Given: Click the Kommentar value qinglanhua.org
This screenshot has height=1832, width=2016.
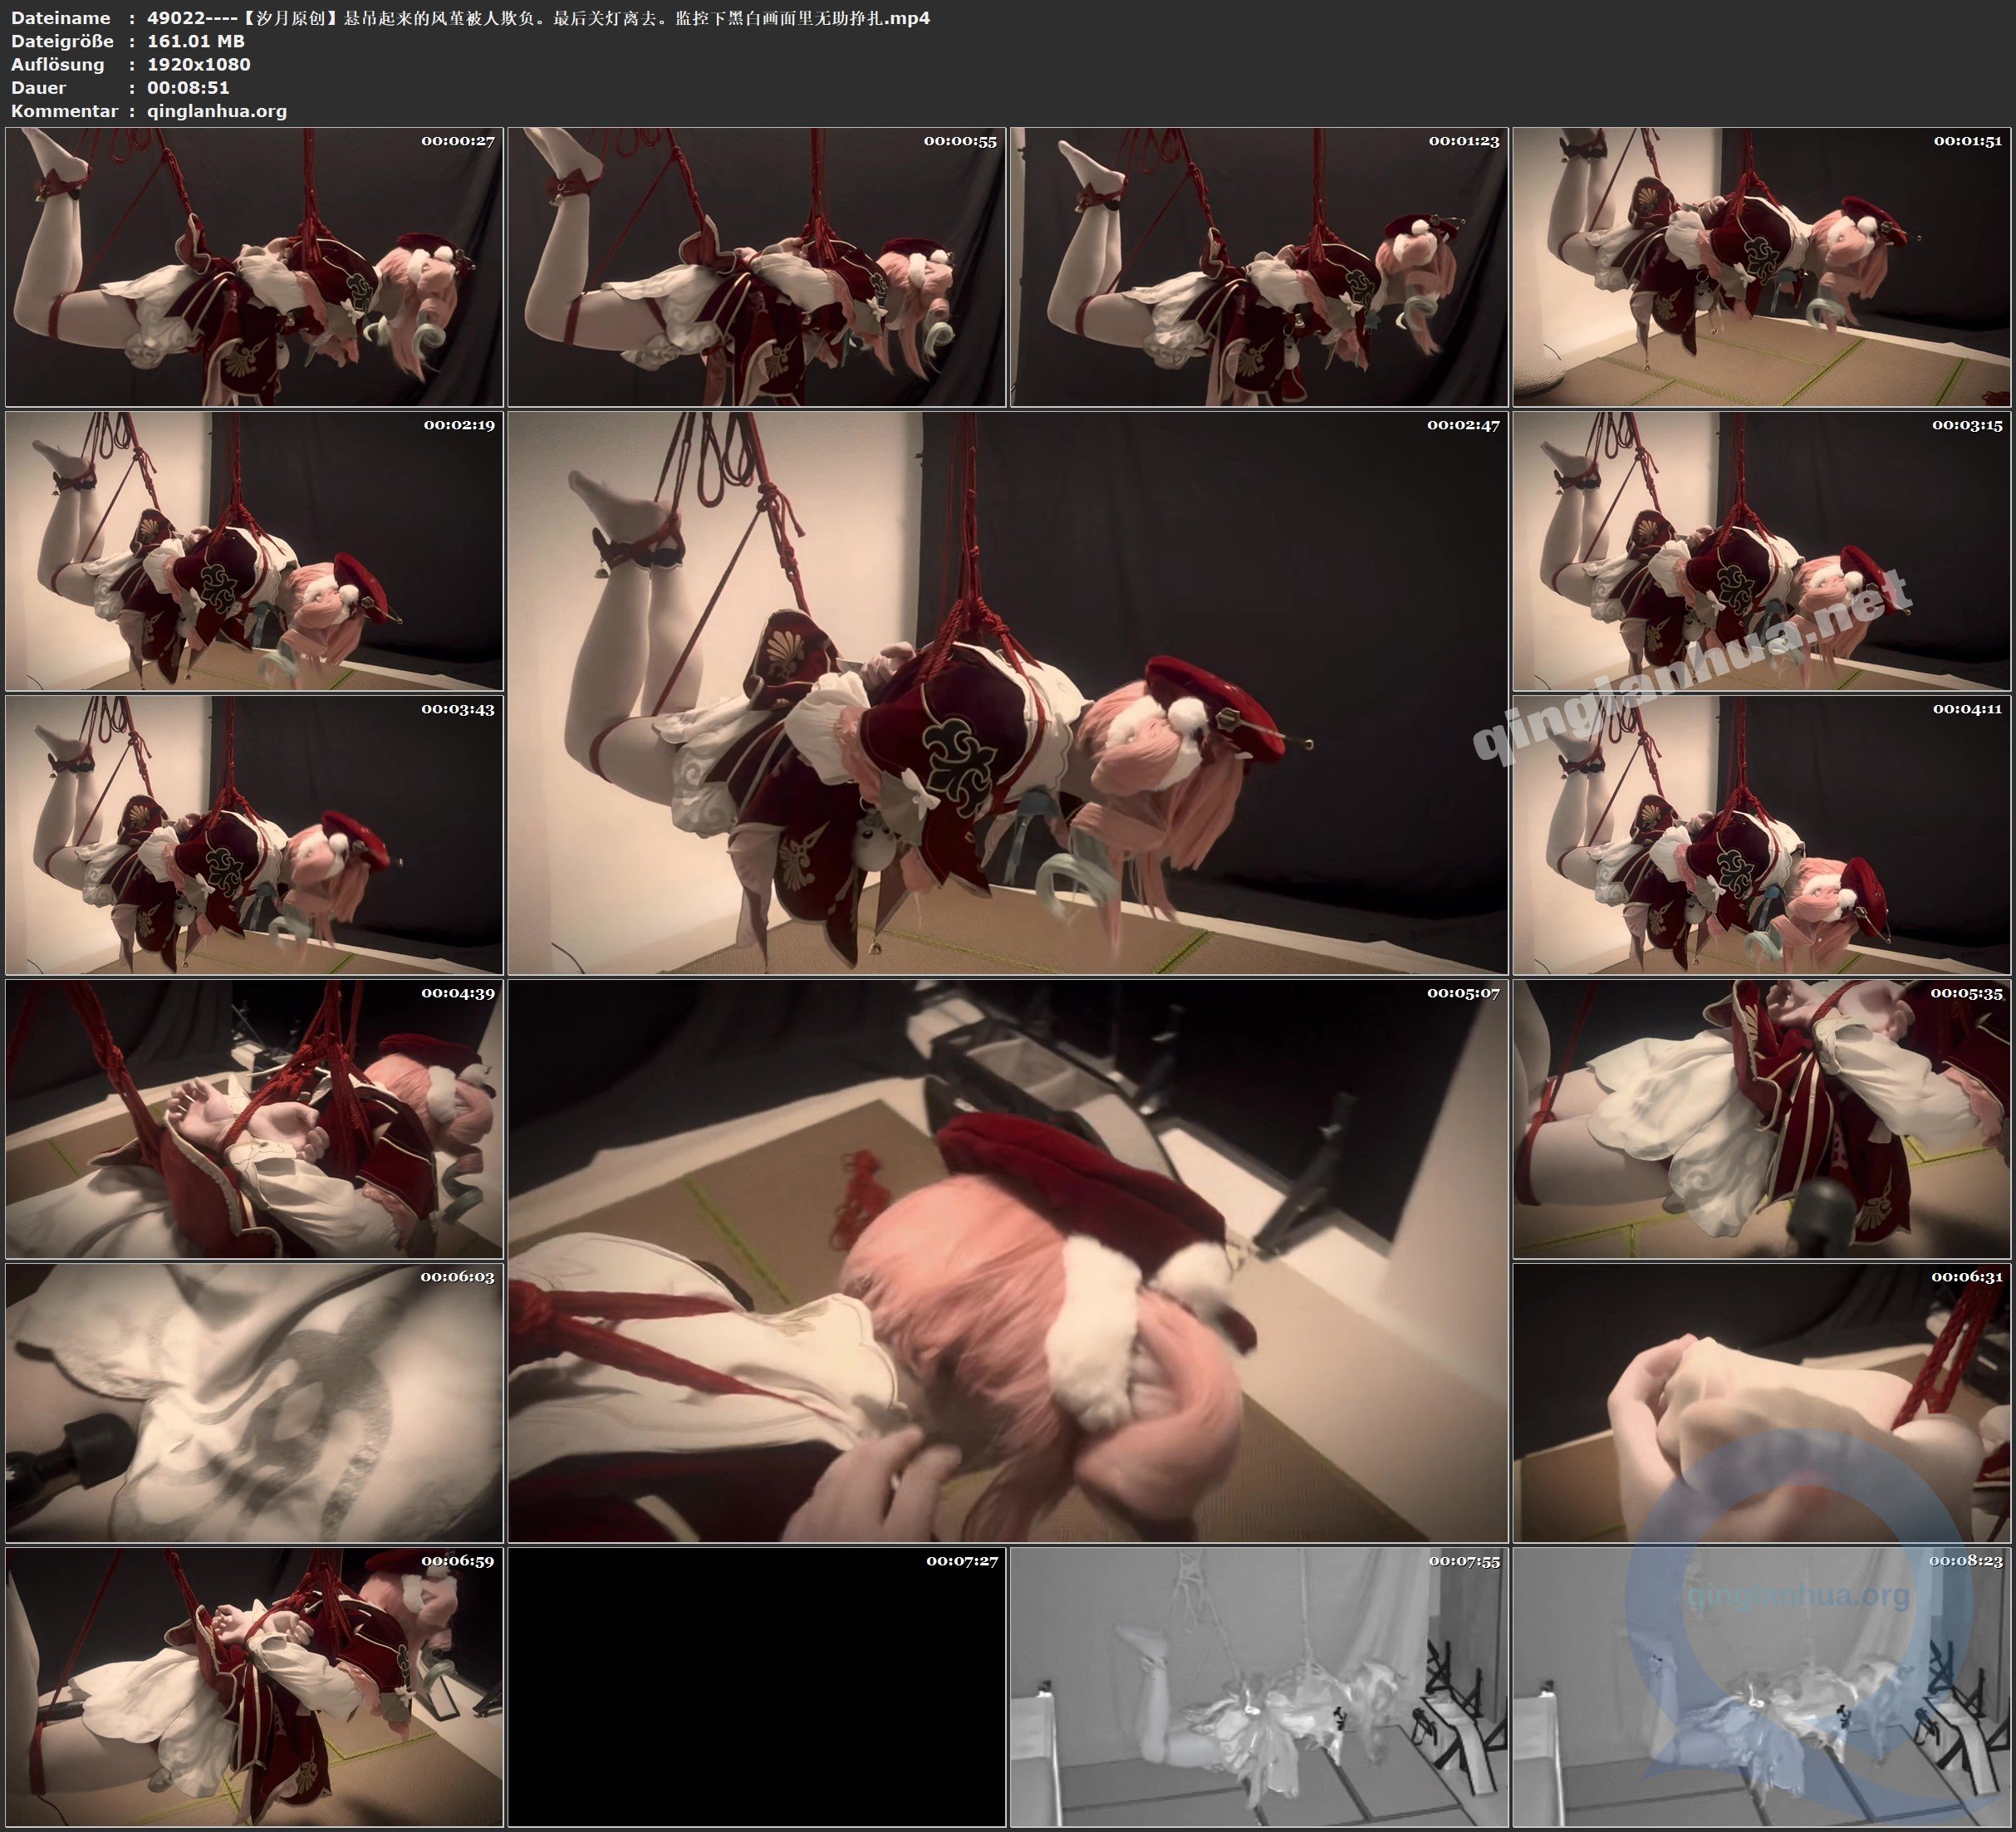Looking at the screenshot, I should coord(217,111).
